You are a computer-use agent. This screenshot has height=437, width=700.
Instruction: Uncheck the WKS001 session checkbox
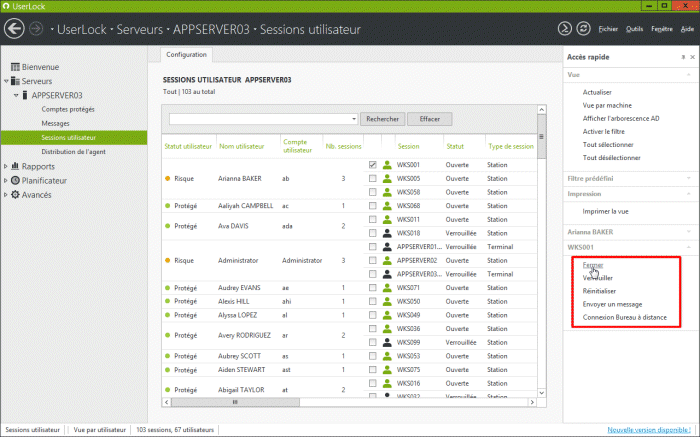coord(373,165)
